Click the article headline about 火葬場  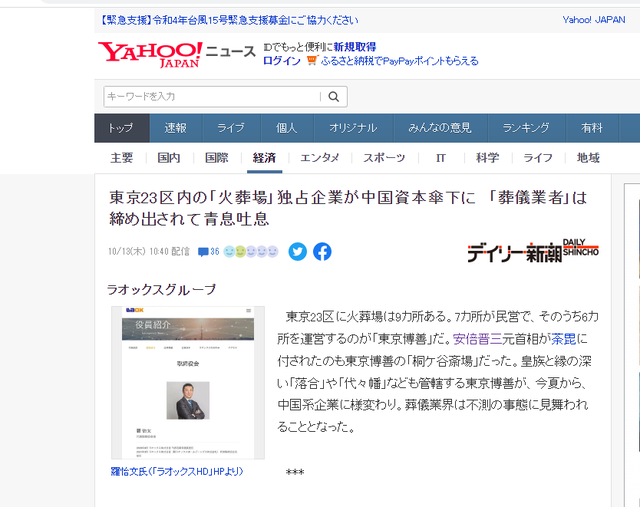(x=348, y=209)
